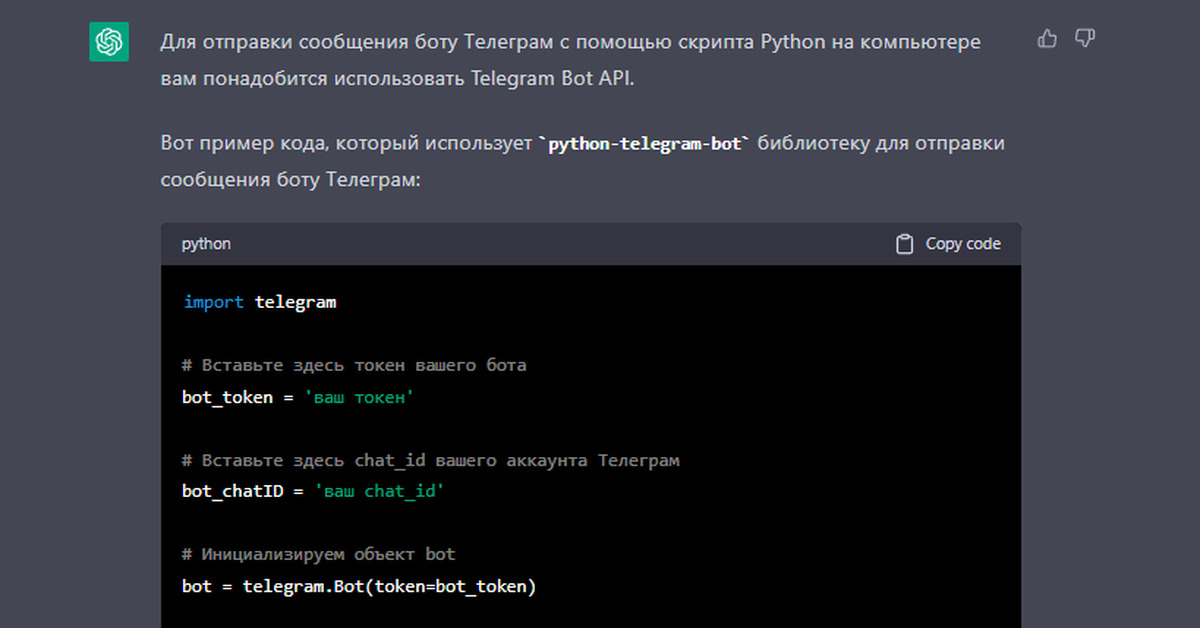Screen dimensions: 1200x628
Task: Click the clipboard icon in code header
Action: click(904, 244)
